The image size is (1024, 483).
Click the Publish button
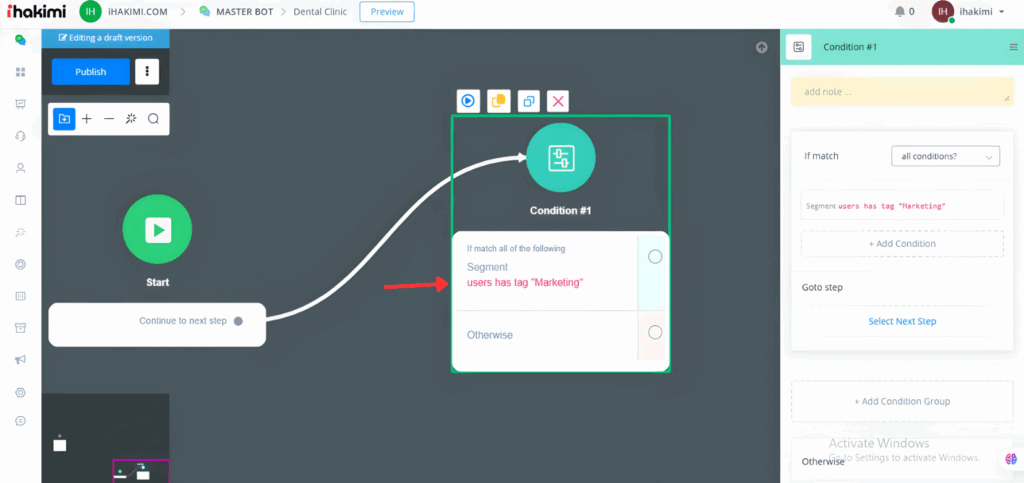[x=91, y=72]
